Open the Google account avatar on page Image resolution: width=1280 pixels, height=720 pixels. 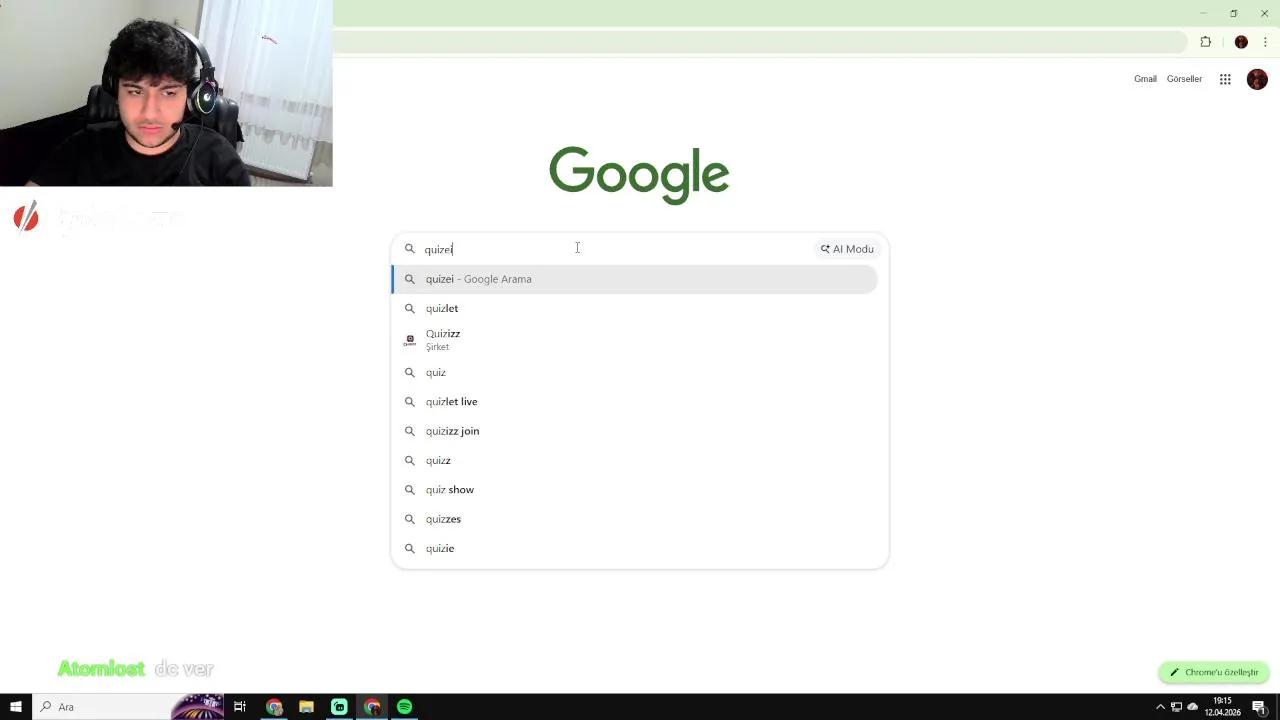click(1258, 79)
